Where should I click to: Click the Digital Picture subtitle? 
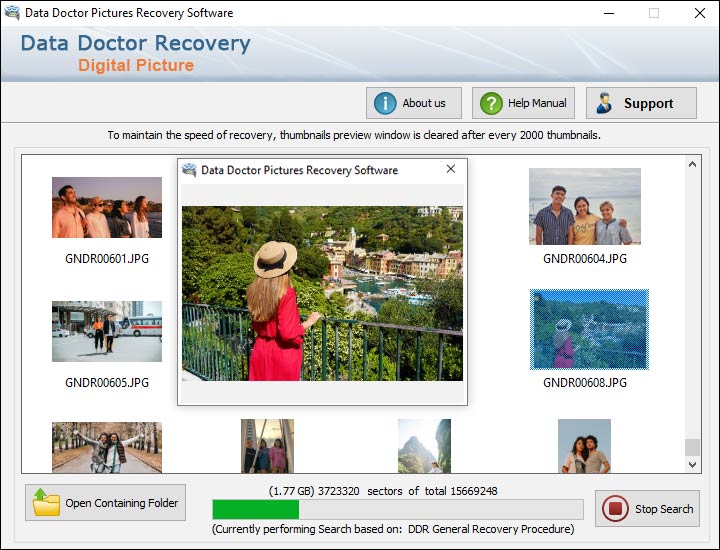coord(136,65)
